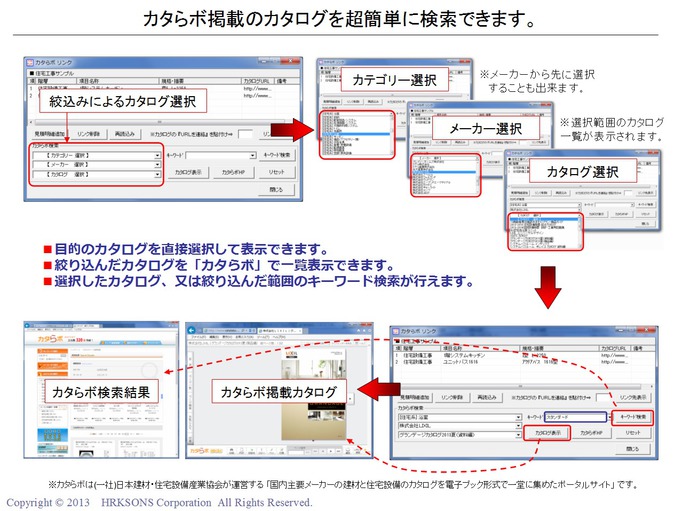Screen dimensions: 682x511
Task: Click the カタらボ リンク app icon in the bottom-right window
Action: pos(396,331)
